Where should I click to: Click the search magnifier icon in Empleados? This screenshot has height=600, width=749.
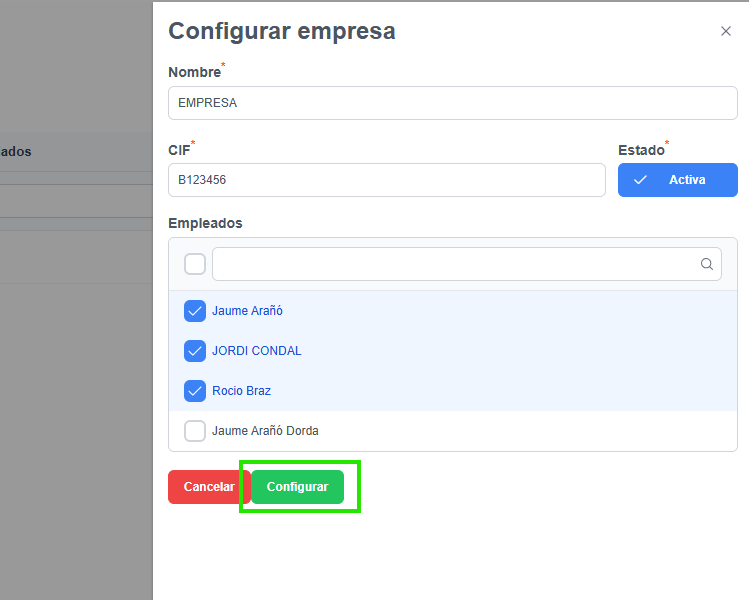[706, 264]
